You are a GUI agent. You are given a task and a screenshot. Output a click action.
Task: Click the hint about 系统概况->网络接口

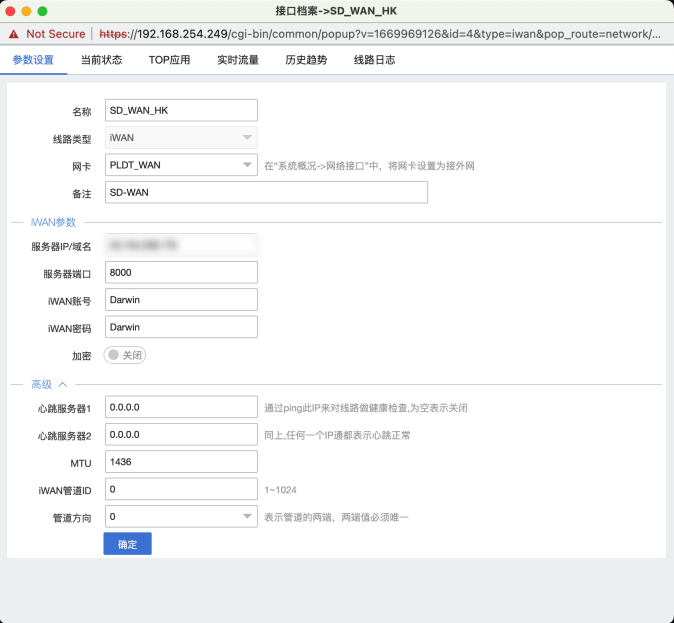pos(369,166)
